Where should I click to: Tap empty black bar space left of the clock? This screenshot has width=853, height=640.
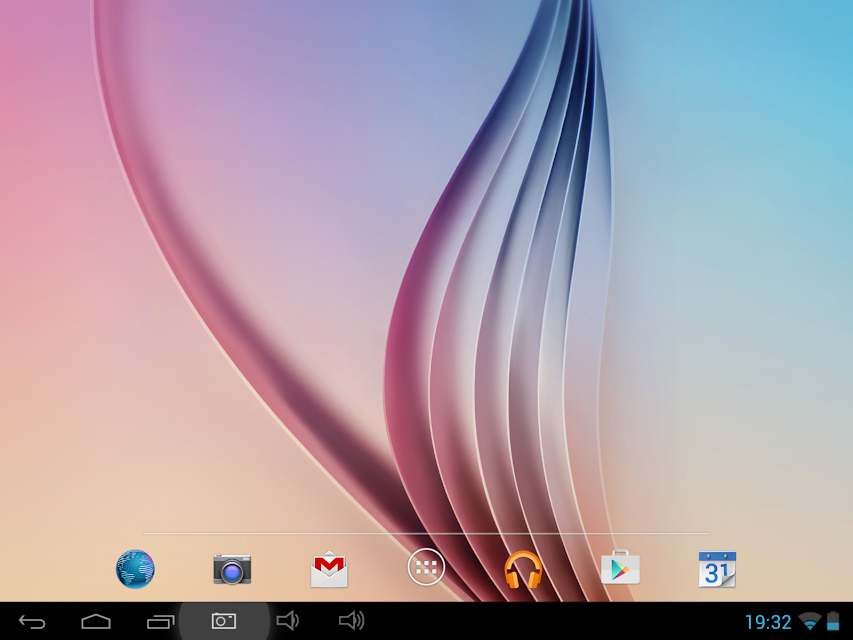click(x=544, y=621)
